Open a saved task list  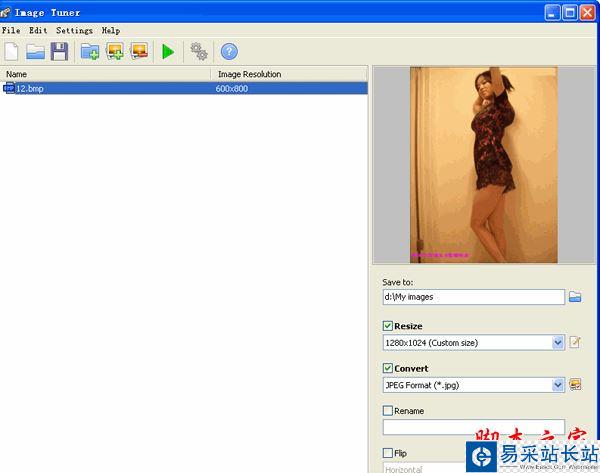tap(36, 52)
